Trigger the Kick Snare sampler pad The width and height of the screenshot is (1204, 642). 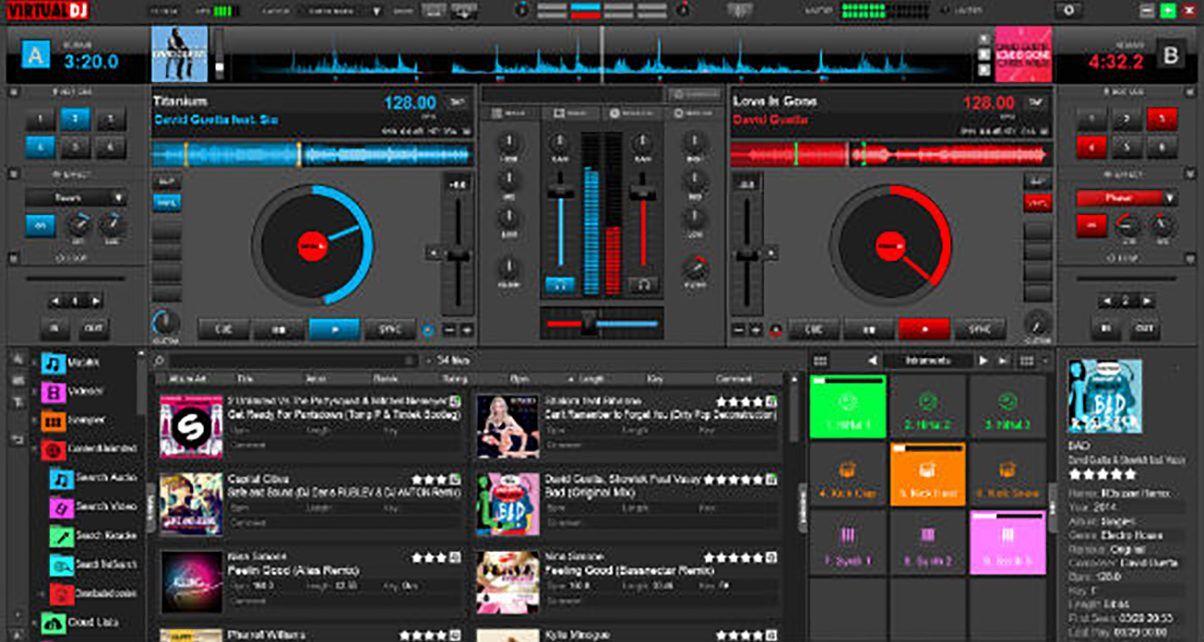click(1007, 473)
